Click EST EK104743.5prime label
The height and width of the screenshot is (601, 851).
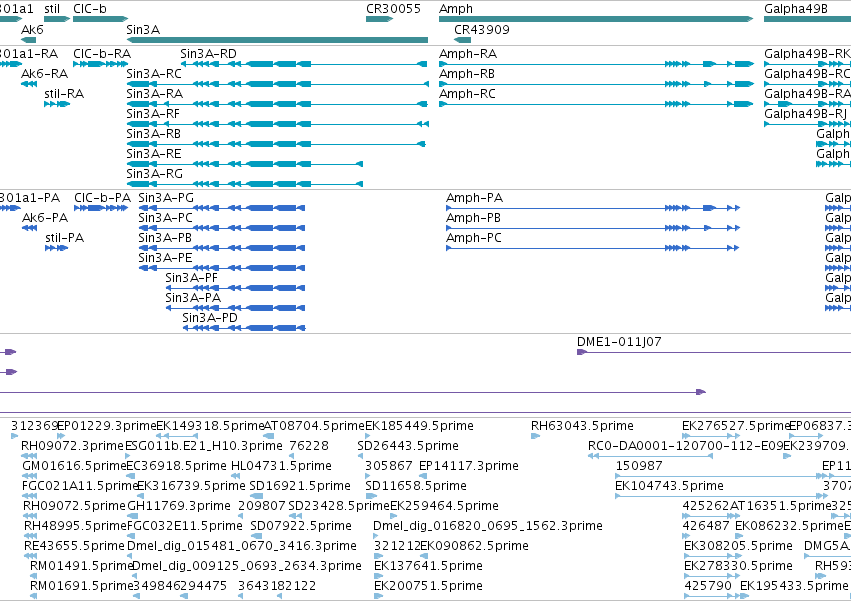(x=669, y=486)
